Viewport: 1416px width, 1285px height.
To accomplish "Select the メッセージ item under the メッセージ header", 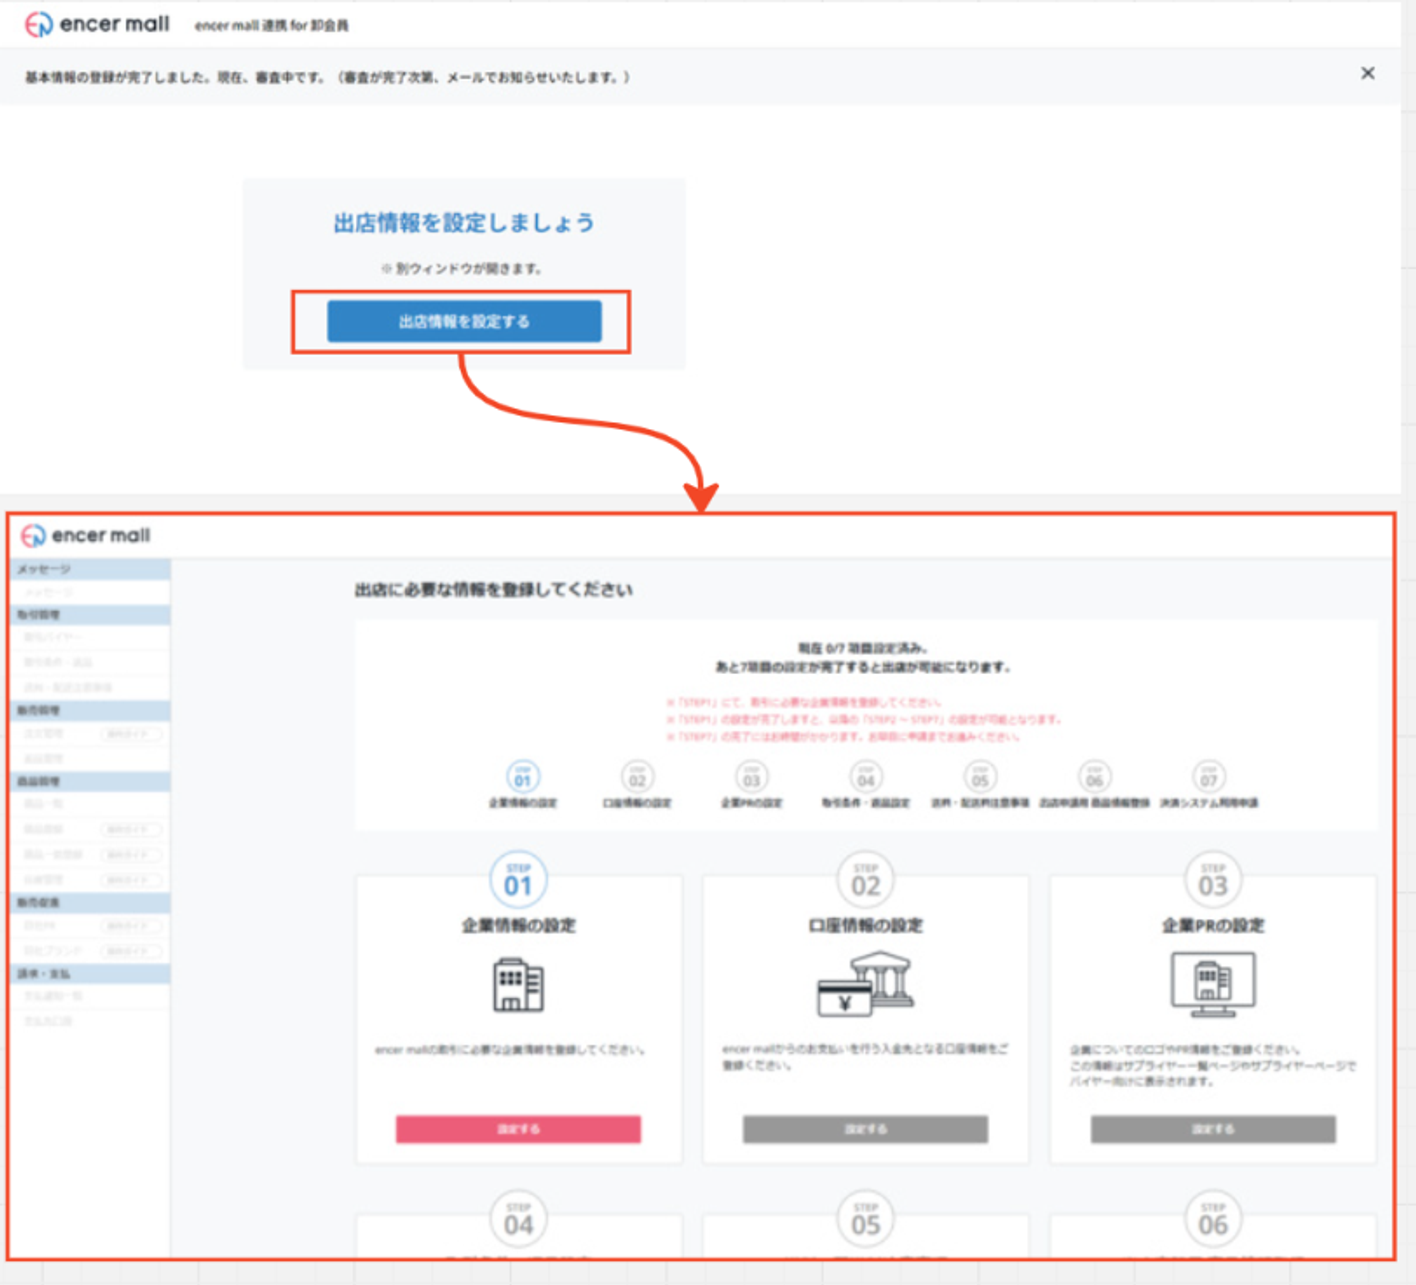I will (50, 592).
